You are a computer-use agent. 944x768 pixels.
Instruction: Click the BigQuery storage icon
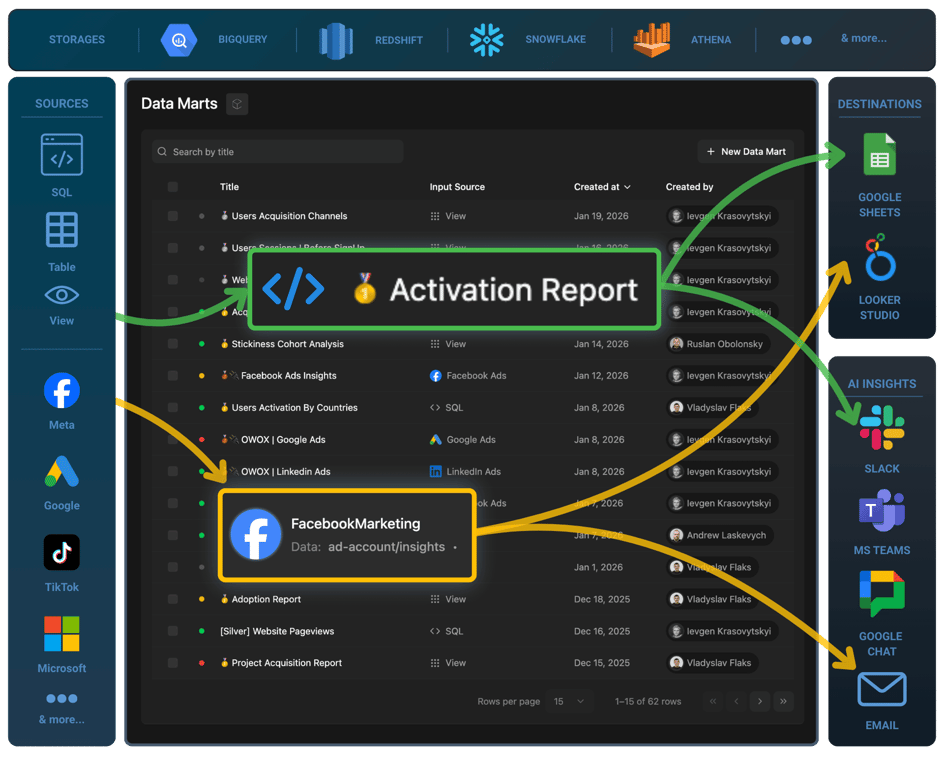(x=179, y=40)
